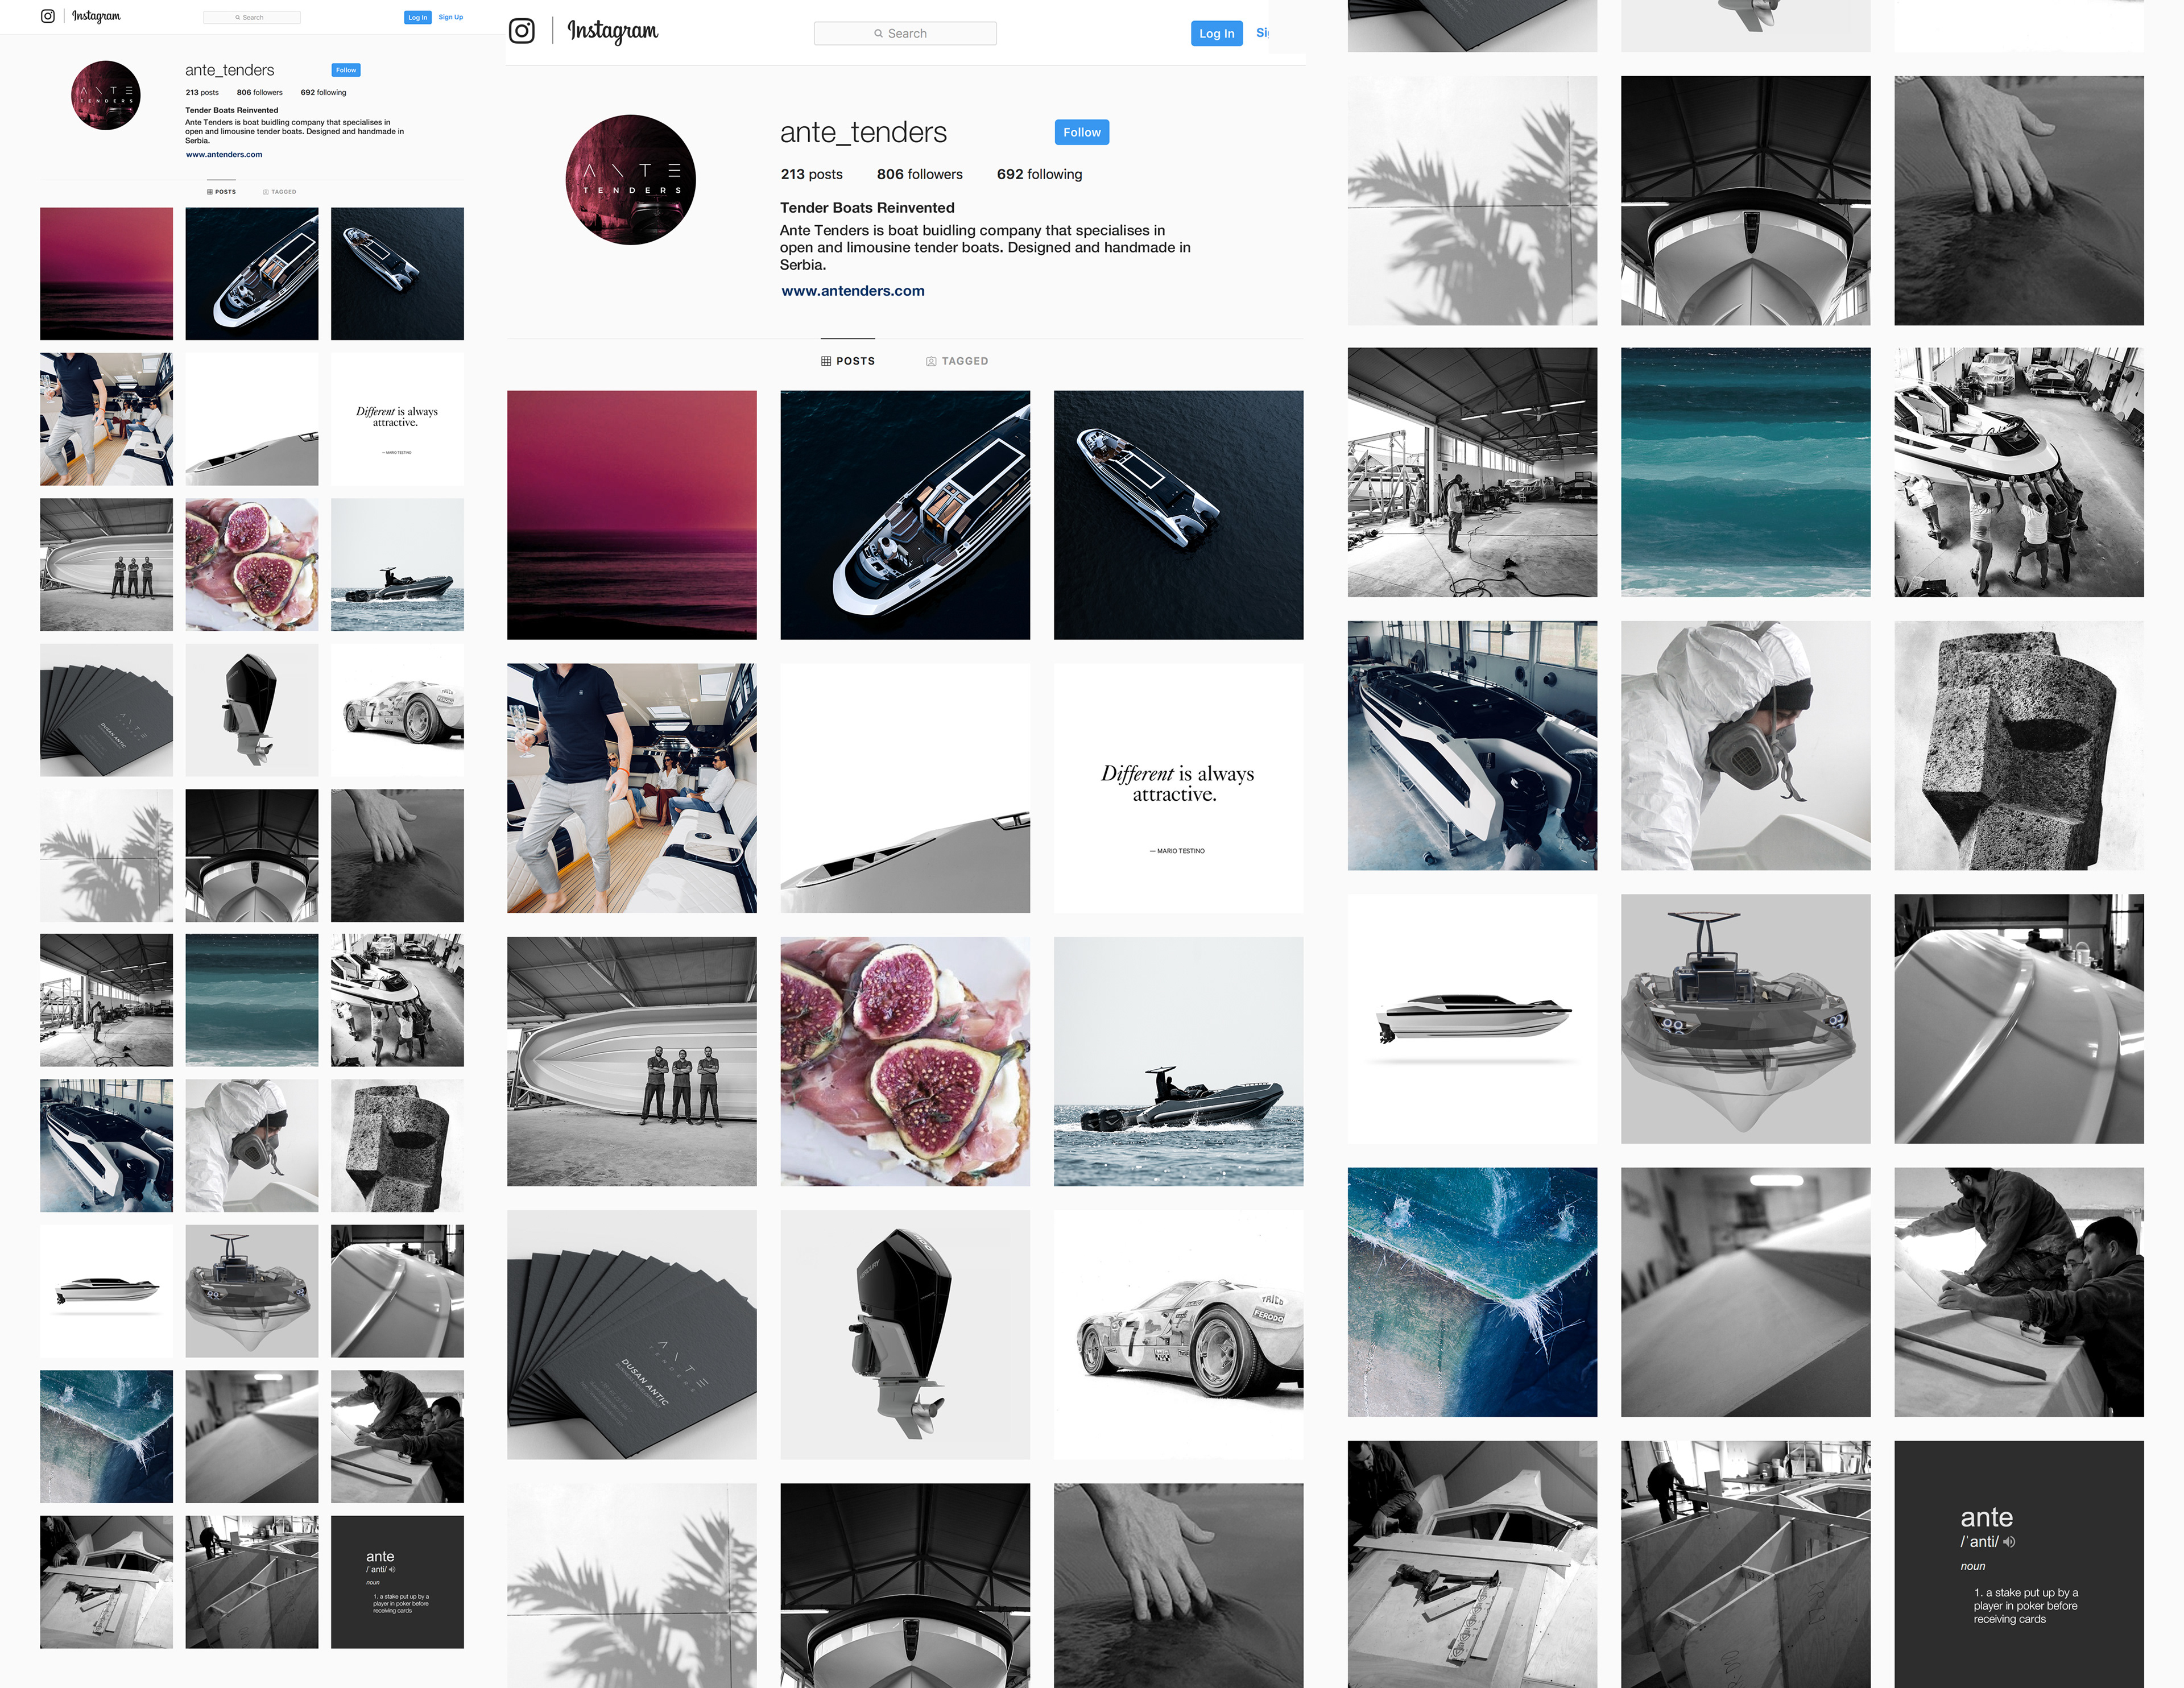Select the POSTS tab in the center profile
This screenshot has width=2184, height=1688.
tap(848, 361)
